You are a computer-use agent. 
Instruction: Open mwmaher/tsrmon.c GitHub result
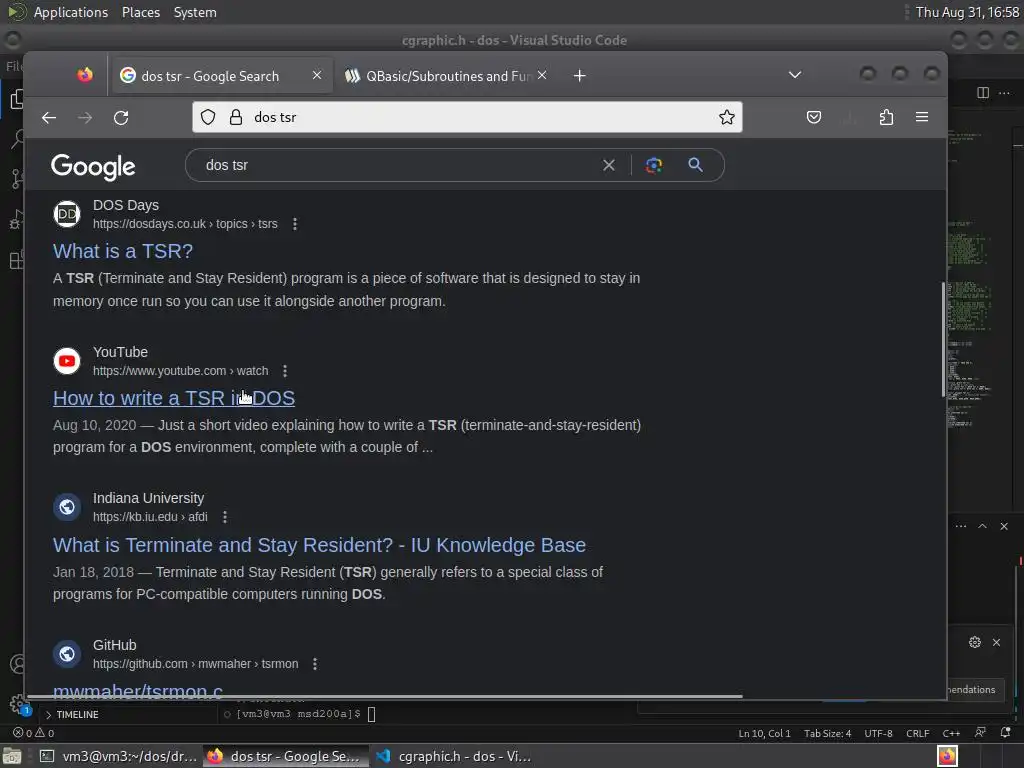click(x=138, y=691)
